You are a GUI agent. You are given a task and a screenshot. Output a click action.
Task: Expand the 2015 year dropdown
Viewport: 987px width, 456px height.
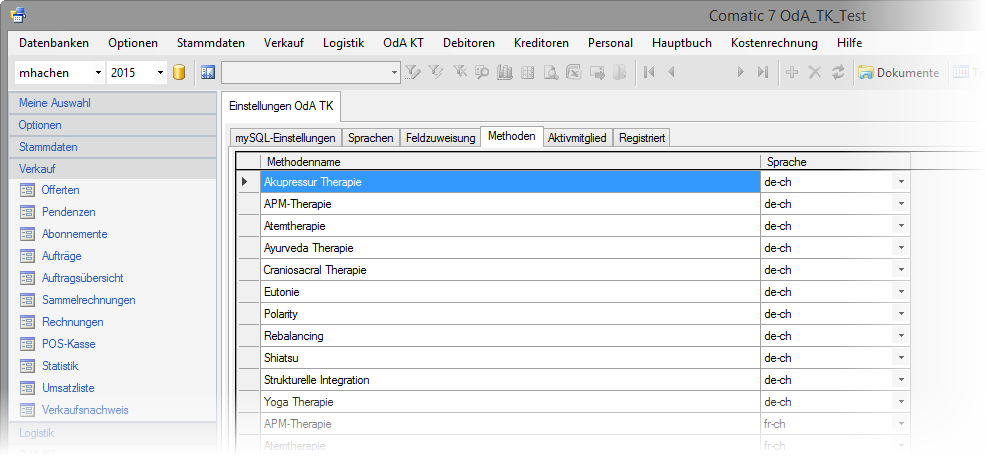pyautogui.click(x=161, y=72)
